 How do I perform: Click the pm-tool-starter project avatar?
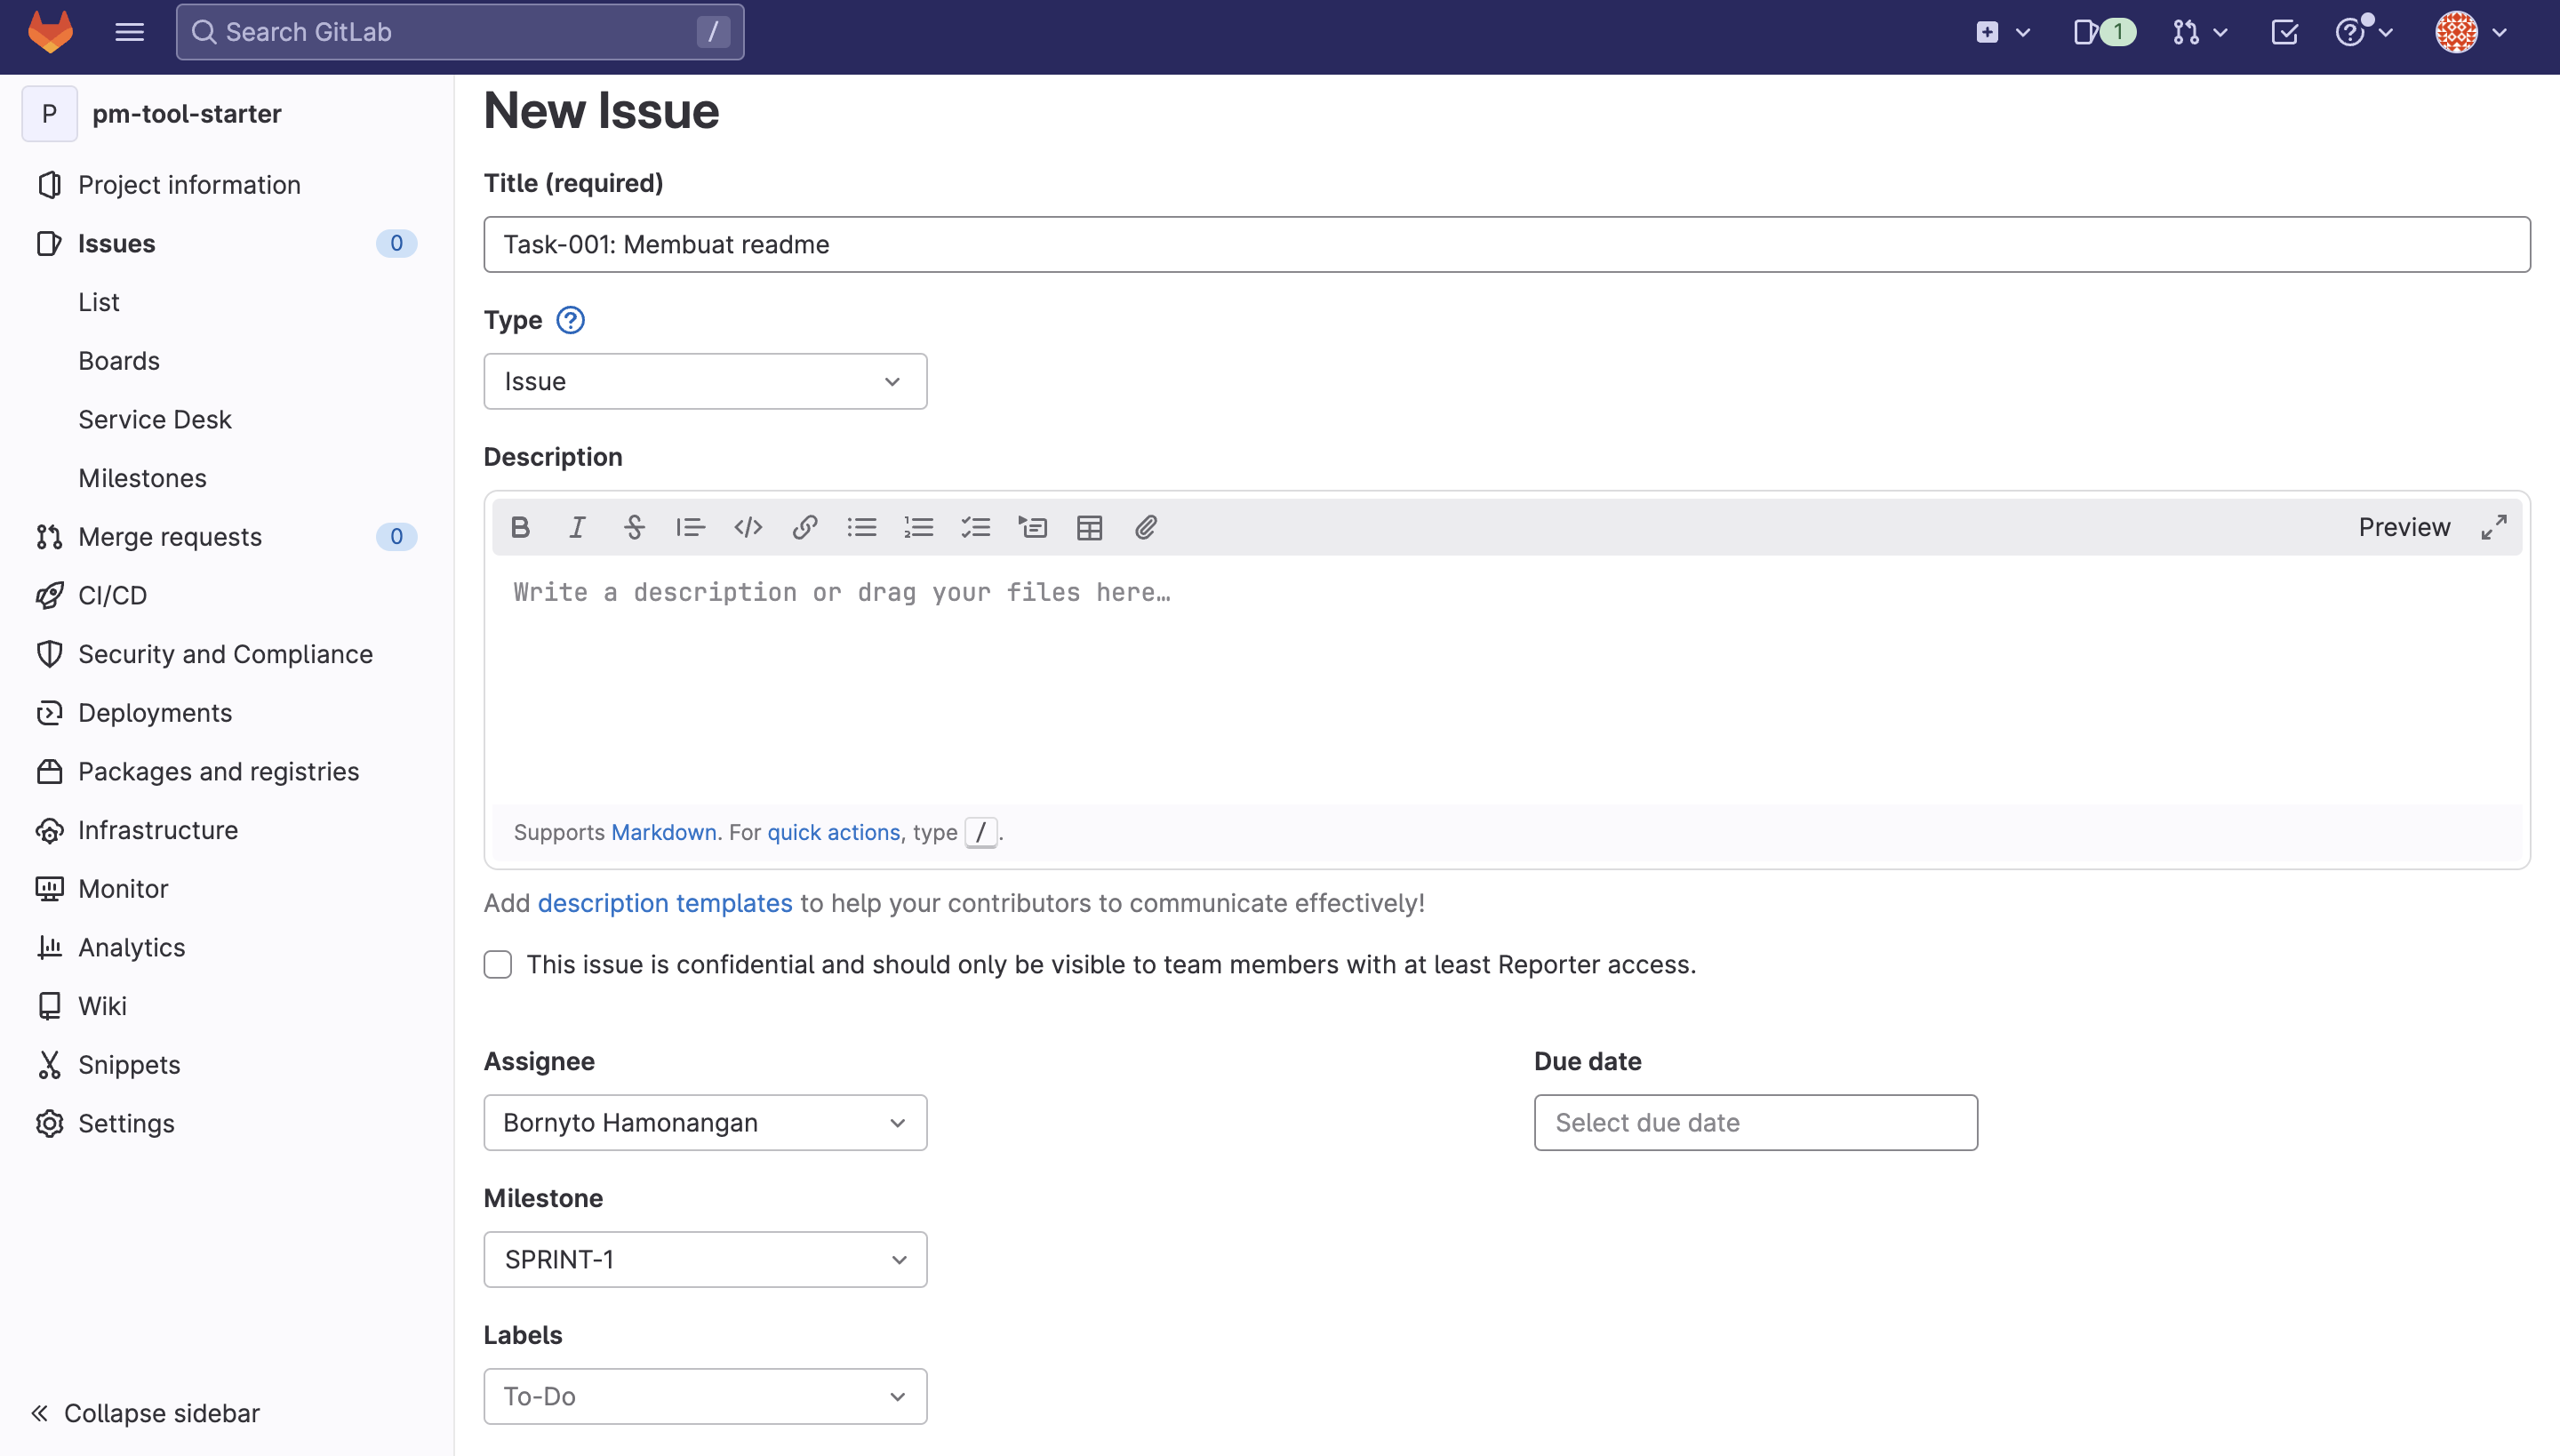tap(49, 114)
